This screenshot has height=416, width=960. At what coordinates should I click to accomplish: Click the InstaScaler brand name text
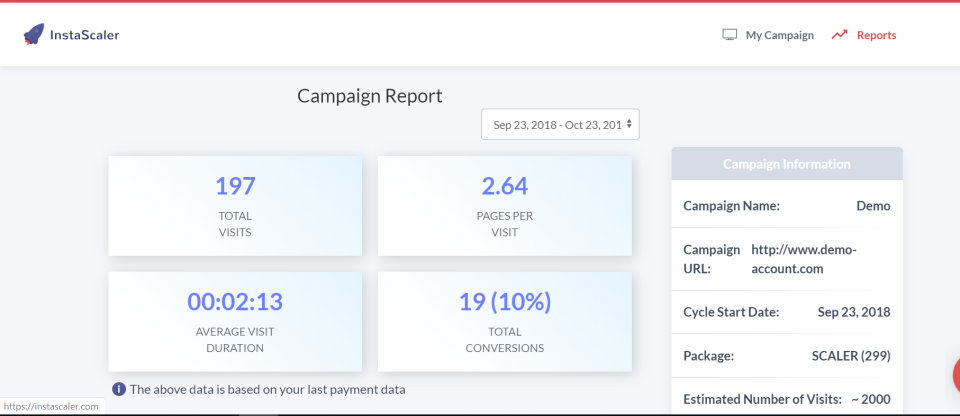[84, 35]
